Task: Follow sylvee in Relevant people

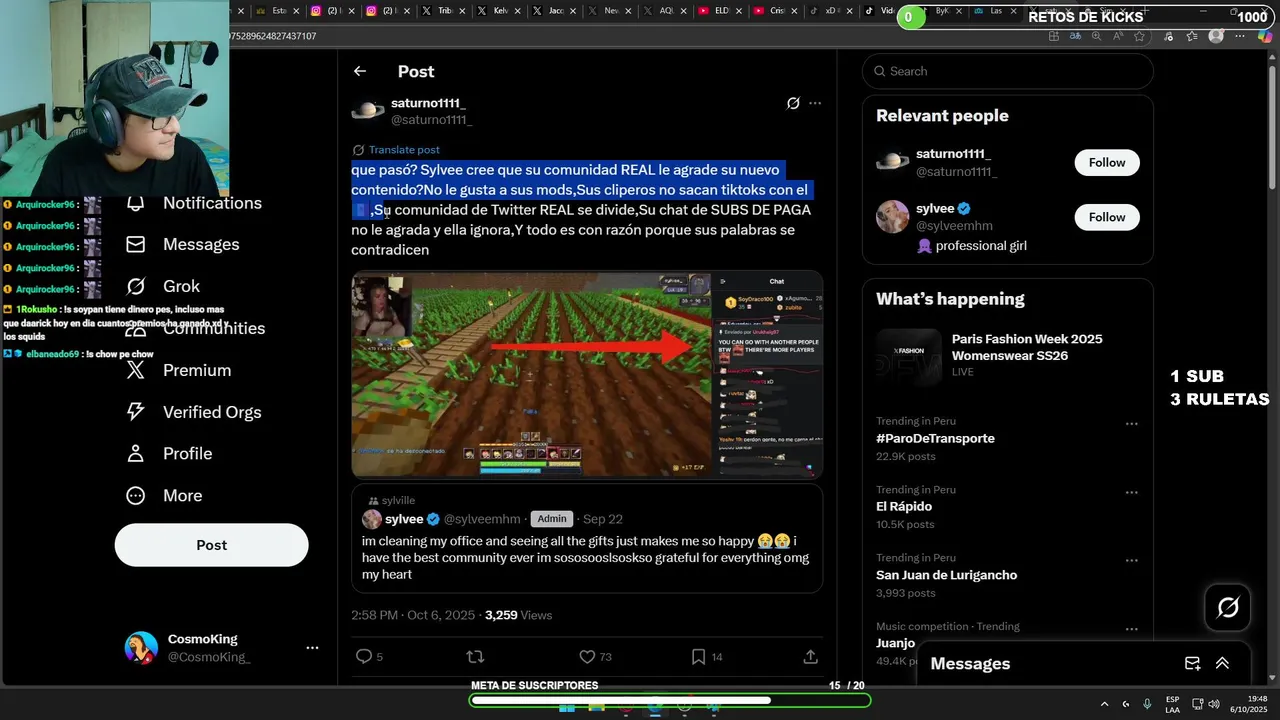Action: pos(1107,217)
